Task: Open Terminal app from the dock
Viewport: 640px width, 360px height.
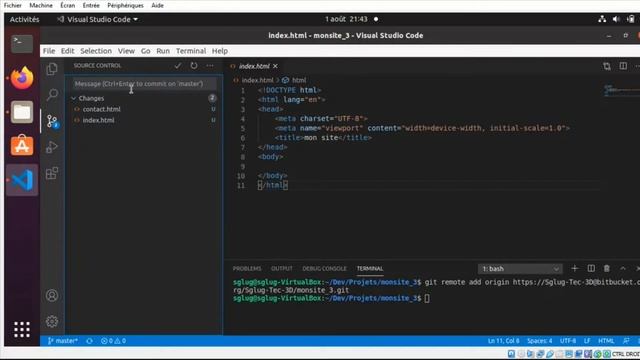Action: pos(22,43)
